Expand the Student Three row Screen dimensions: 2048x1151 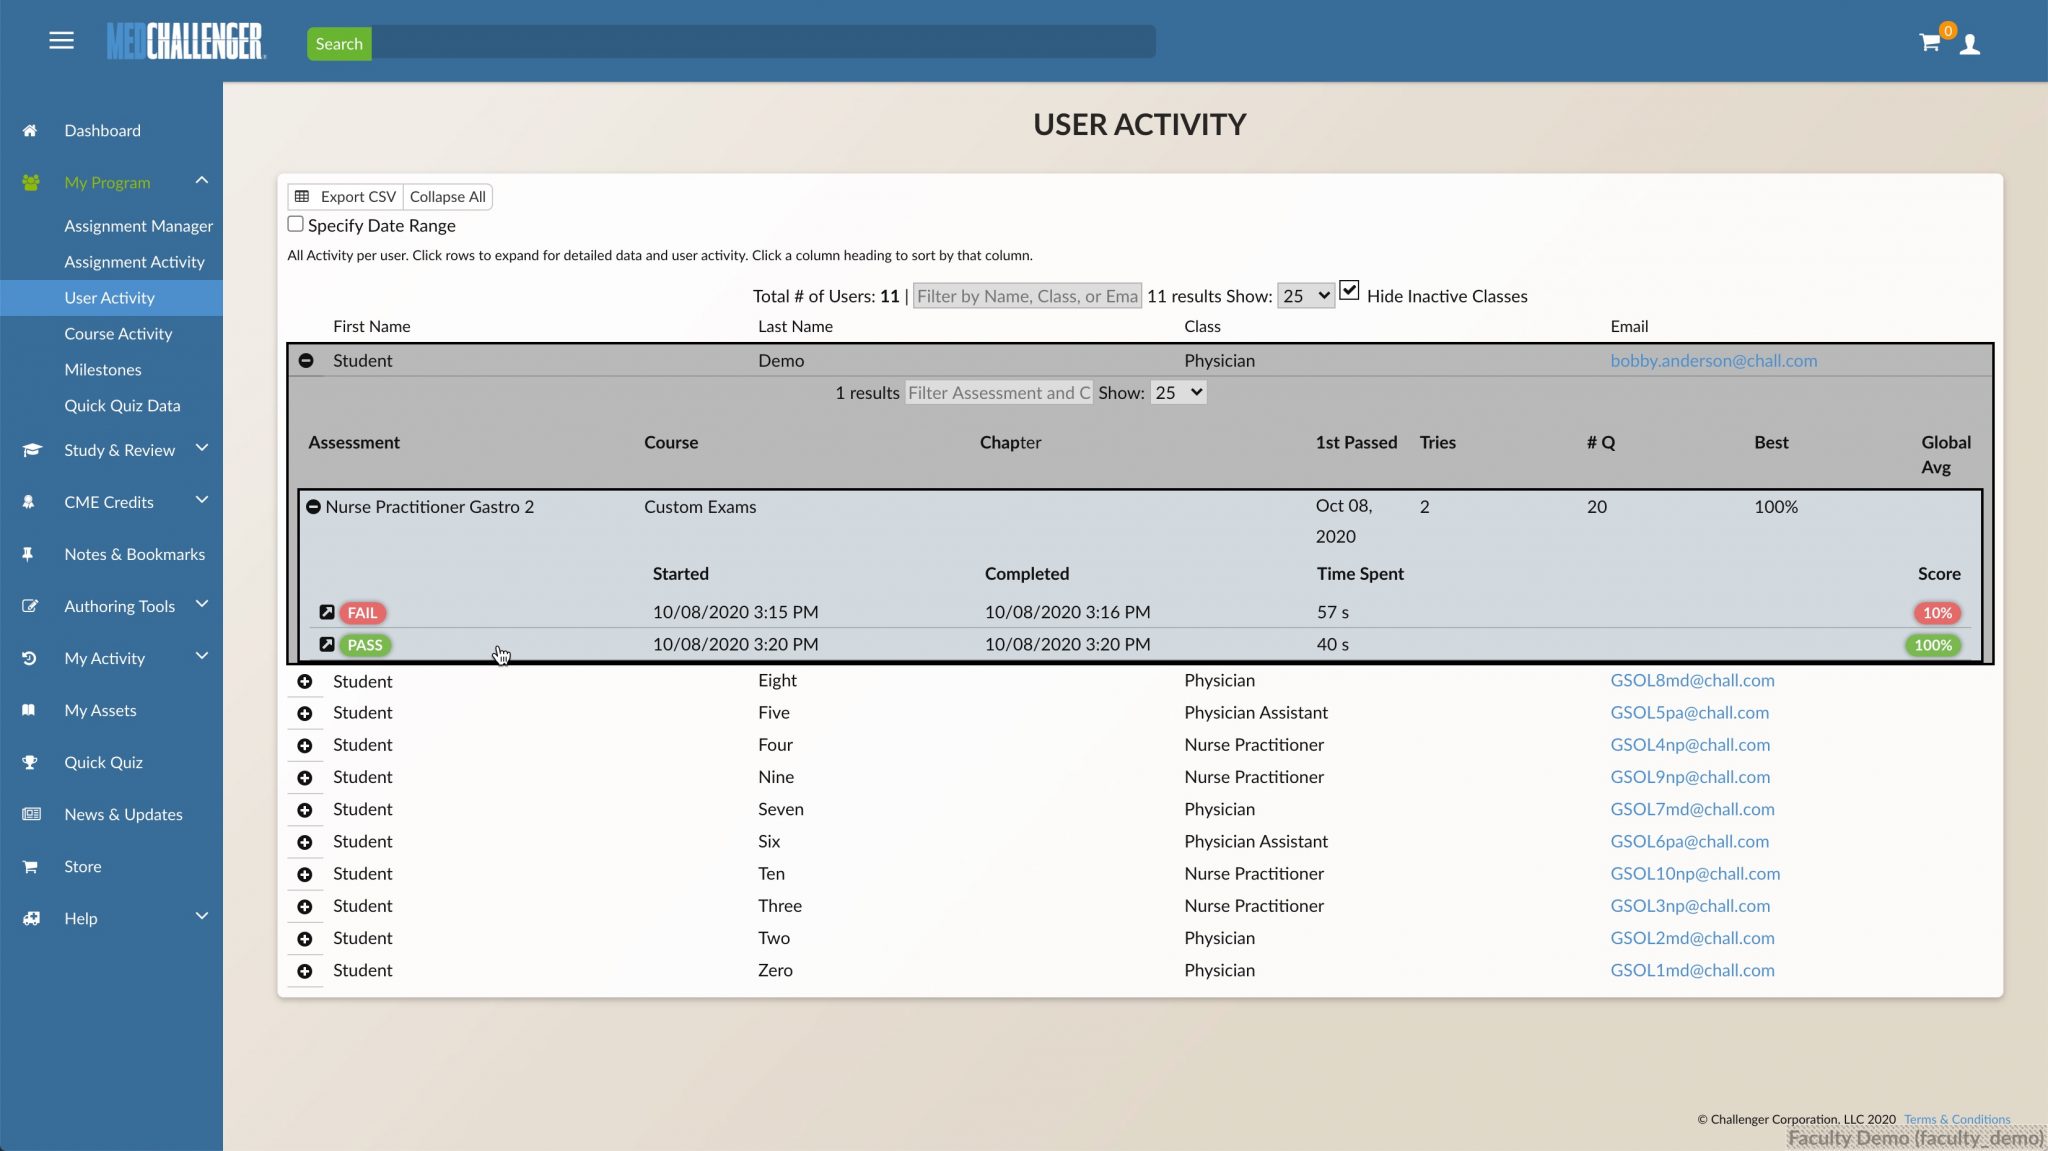(305, 906)
